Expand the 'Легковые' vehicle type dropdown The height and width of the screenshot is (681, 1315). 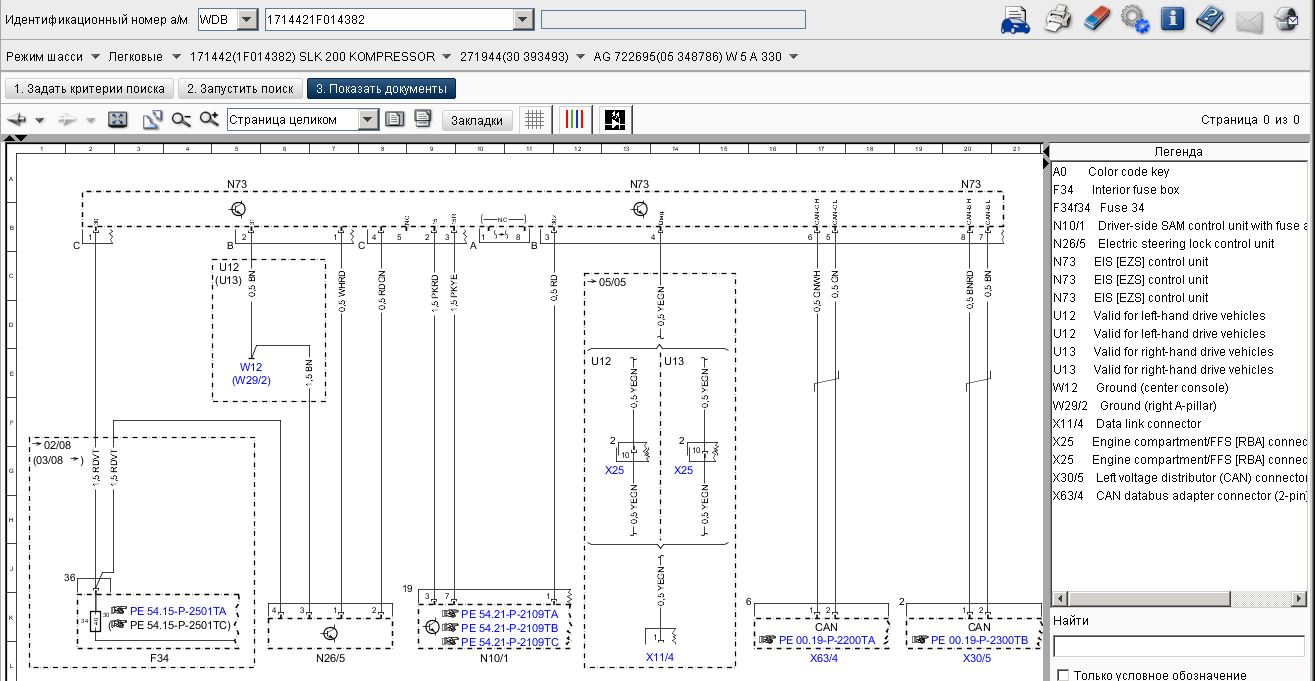tap(176, 57)
